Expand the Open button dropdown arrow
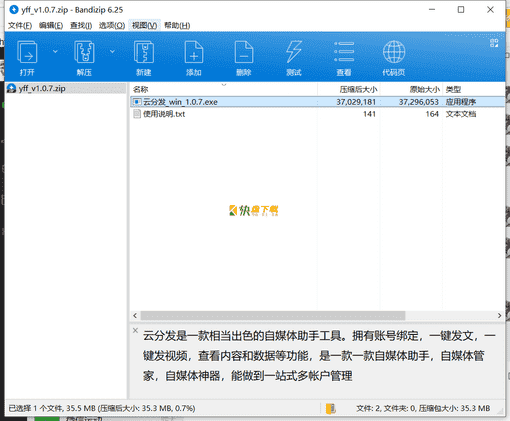This screenshot has height=421, width=510. (x=55, y=51)
